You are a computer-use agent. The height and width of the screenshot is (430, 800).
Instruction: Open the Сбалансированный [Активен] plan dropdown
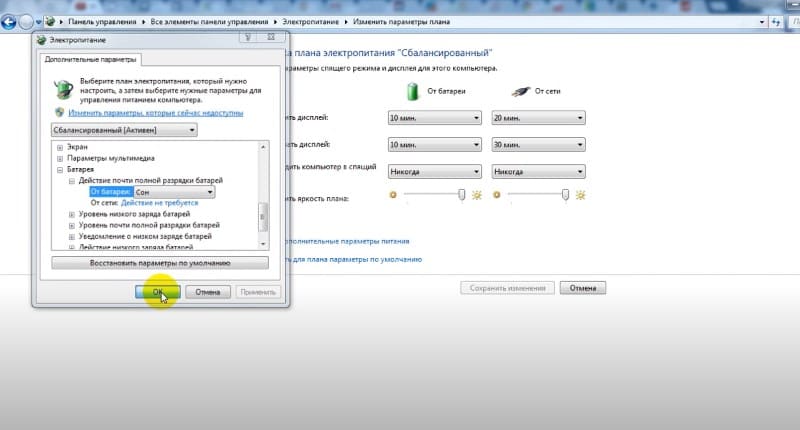[124, 130]
